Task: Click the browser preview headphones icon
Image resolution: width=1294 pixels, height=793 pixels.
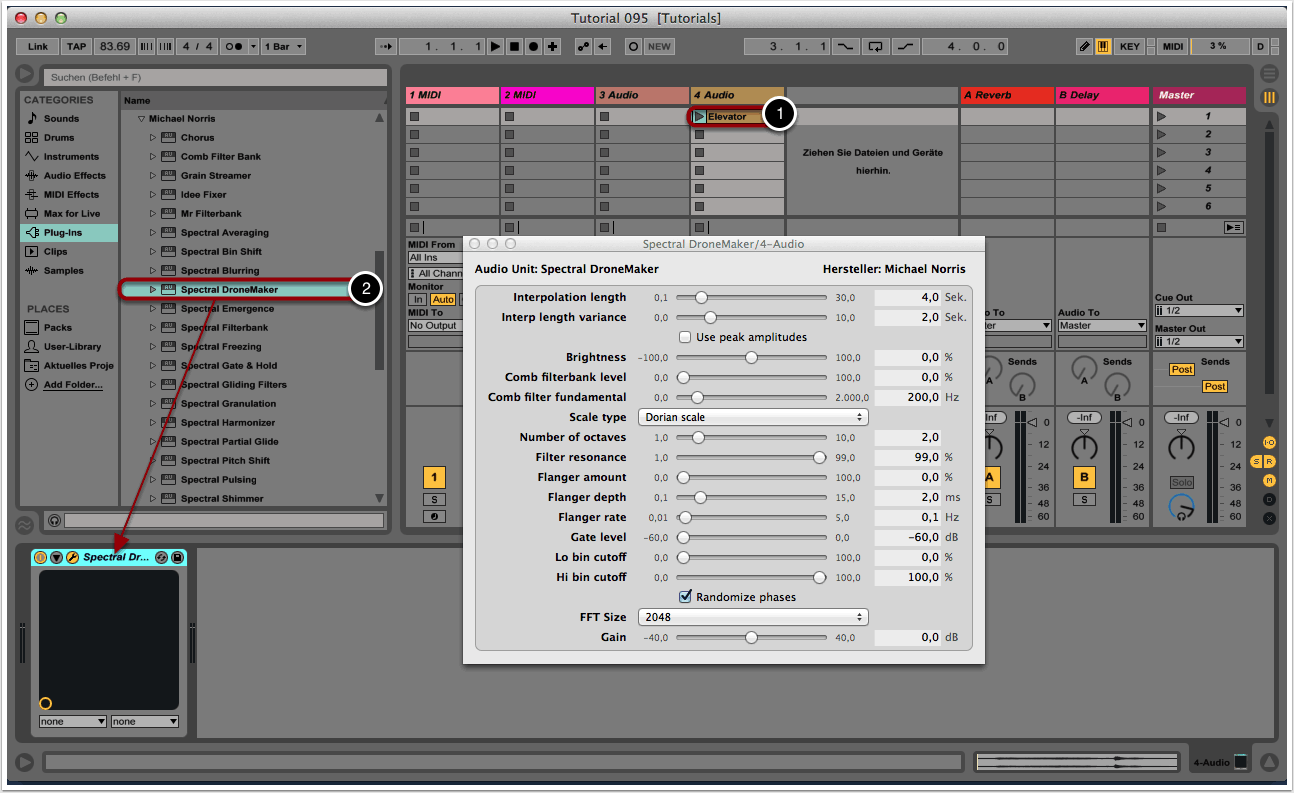Action: coord(54,520)
